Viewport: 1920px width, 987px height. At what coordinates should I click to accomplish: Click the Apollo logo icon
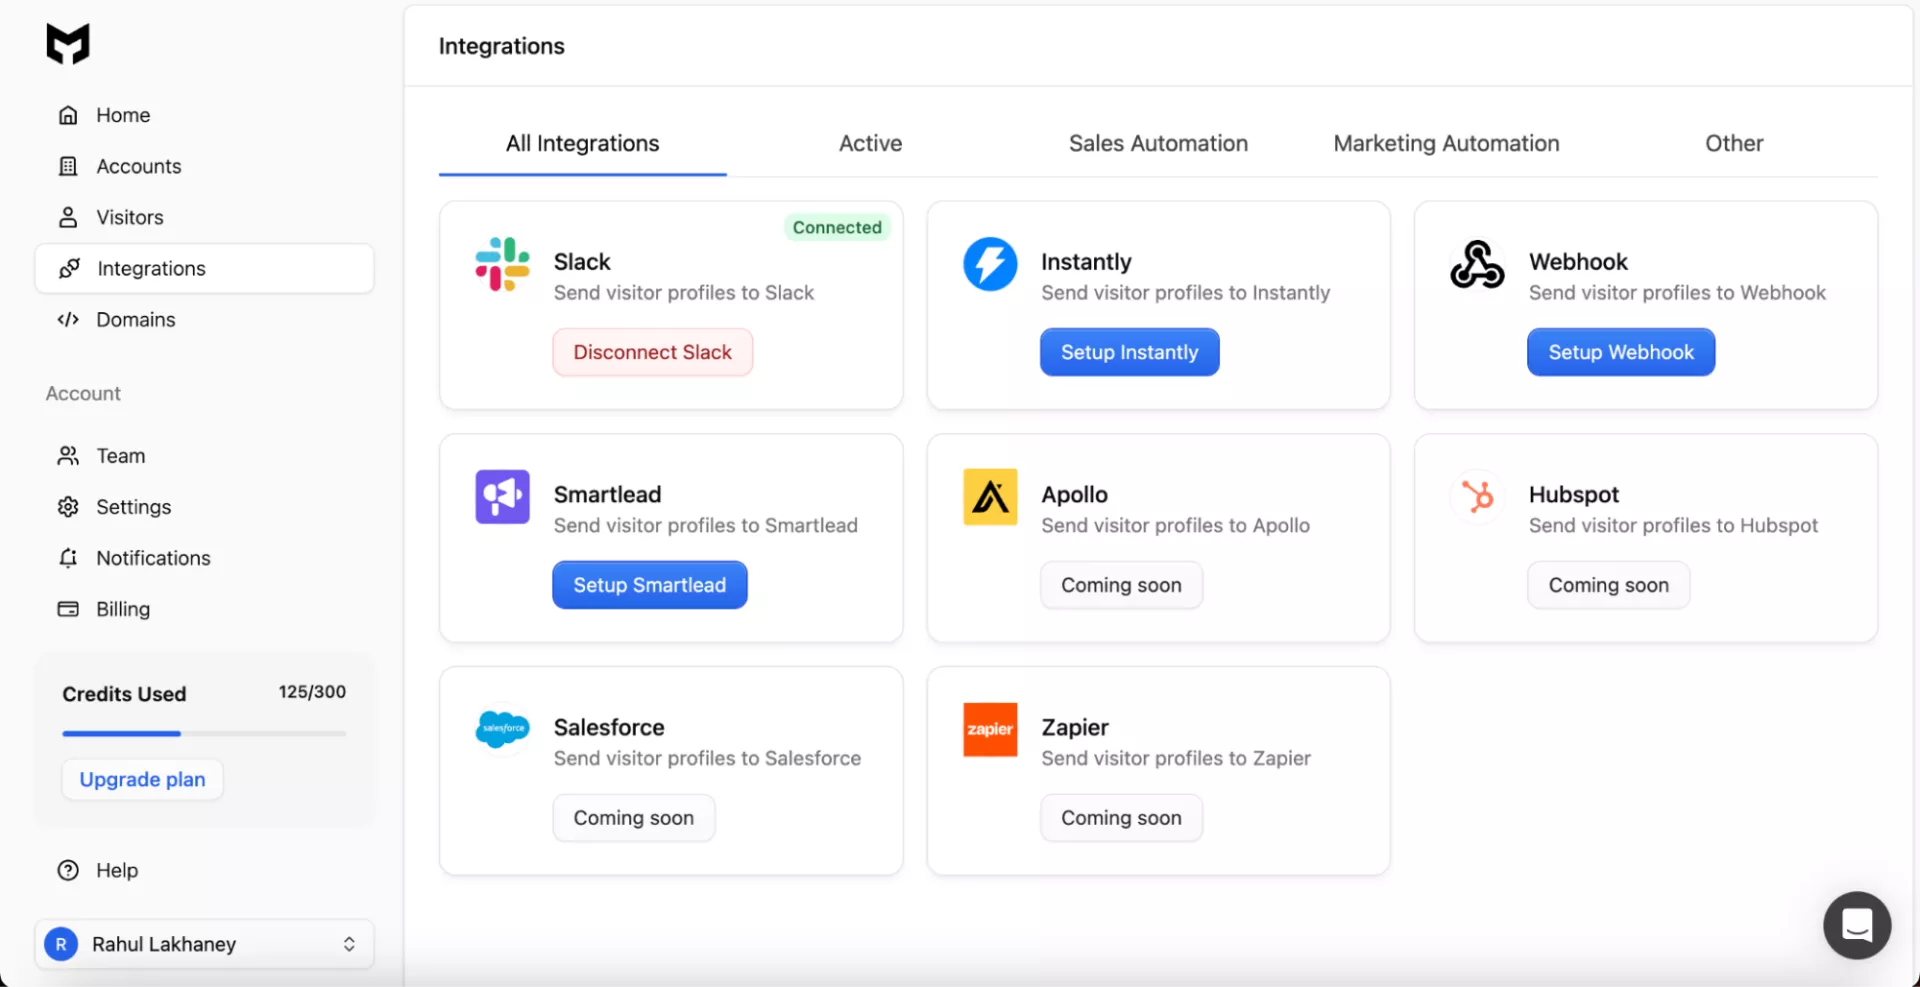tap(990, 497)
